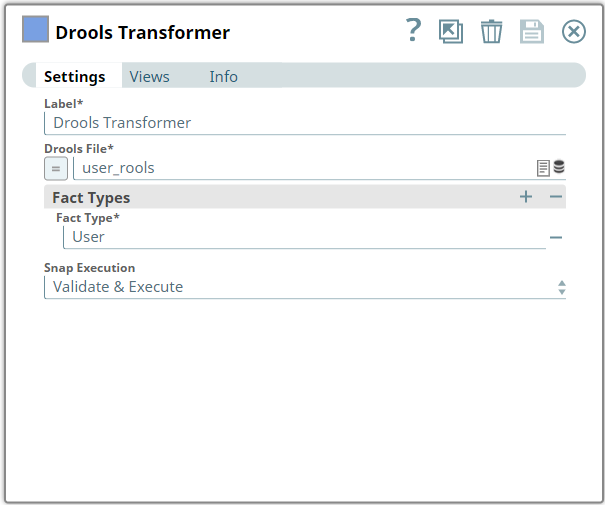The width and height of the screenshot is (605, 505).
Task: Remove last fact type from header minus
Action: click(556, 197)
